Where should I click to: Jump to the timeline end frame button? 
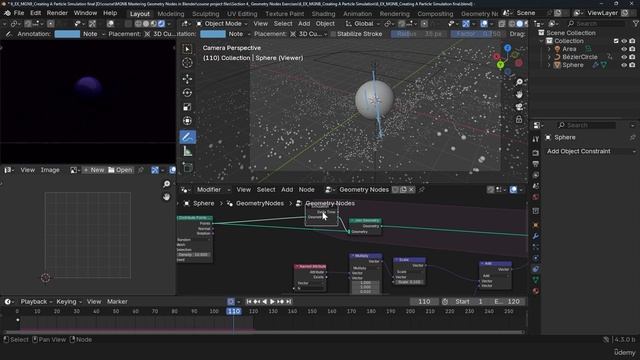coord(289,302)
